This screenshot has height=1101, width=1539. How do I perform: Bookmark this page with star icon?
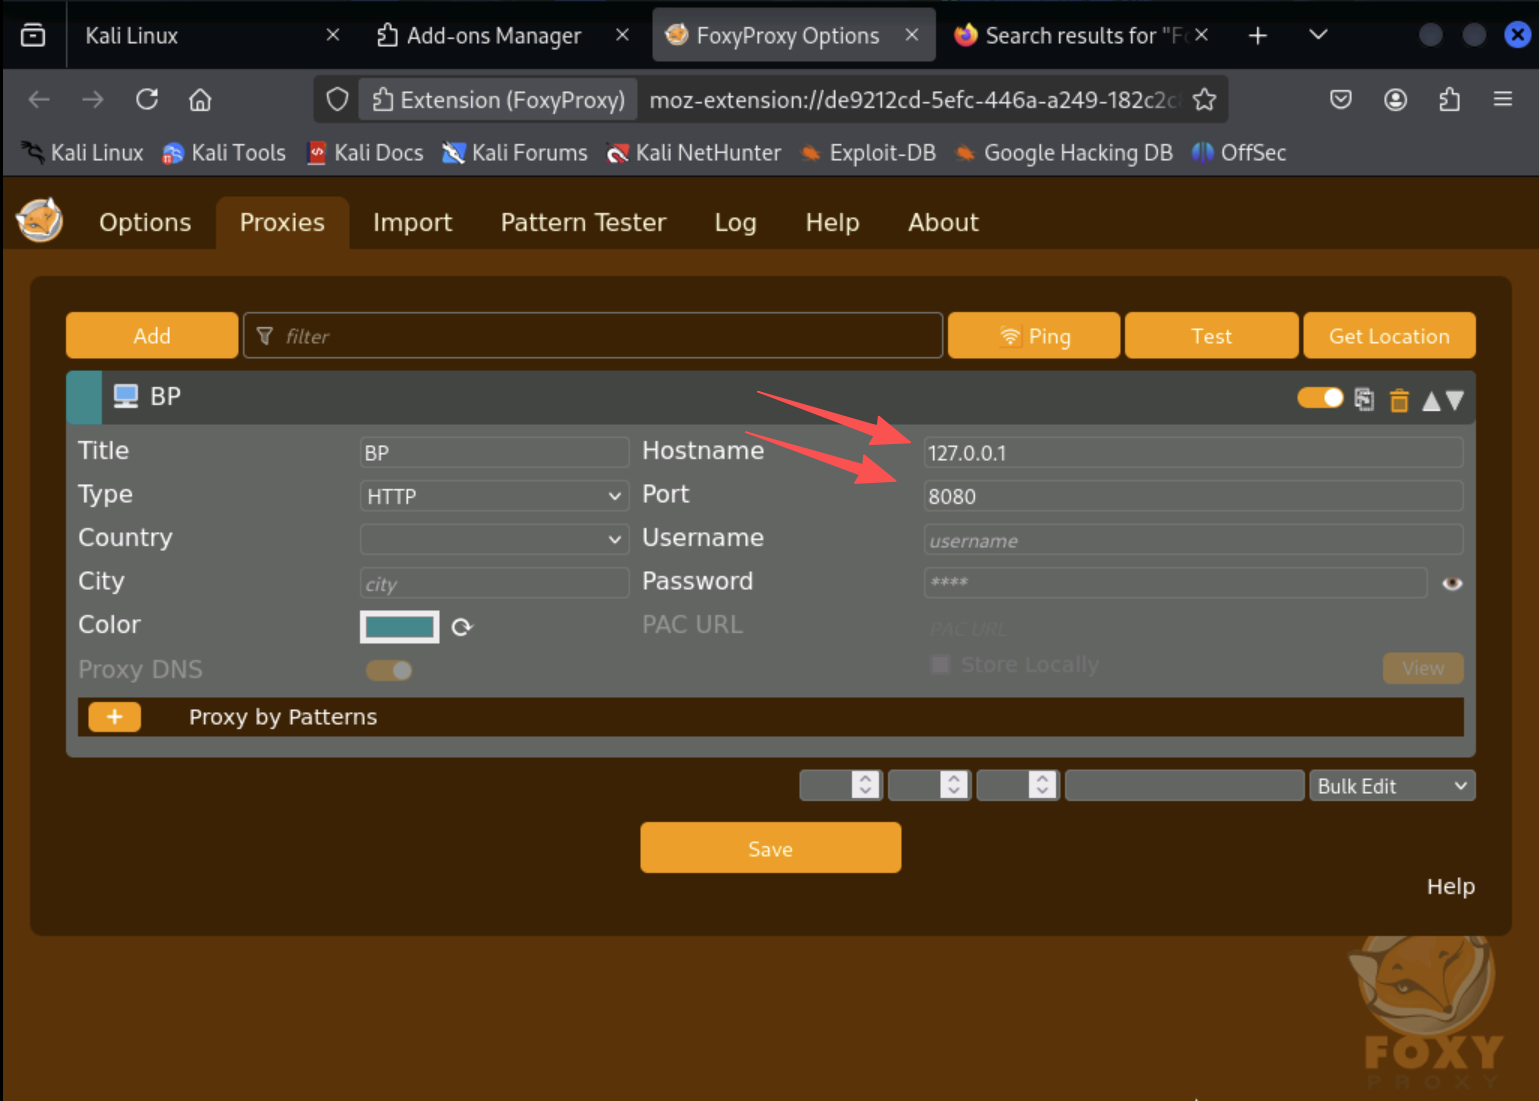pyautogui.click(x=1205, y=99)
